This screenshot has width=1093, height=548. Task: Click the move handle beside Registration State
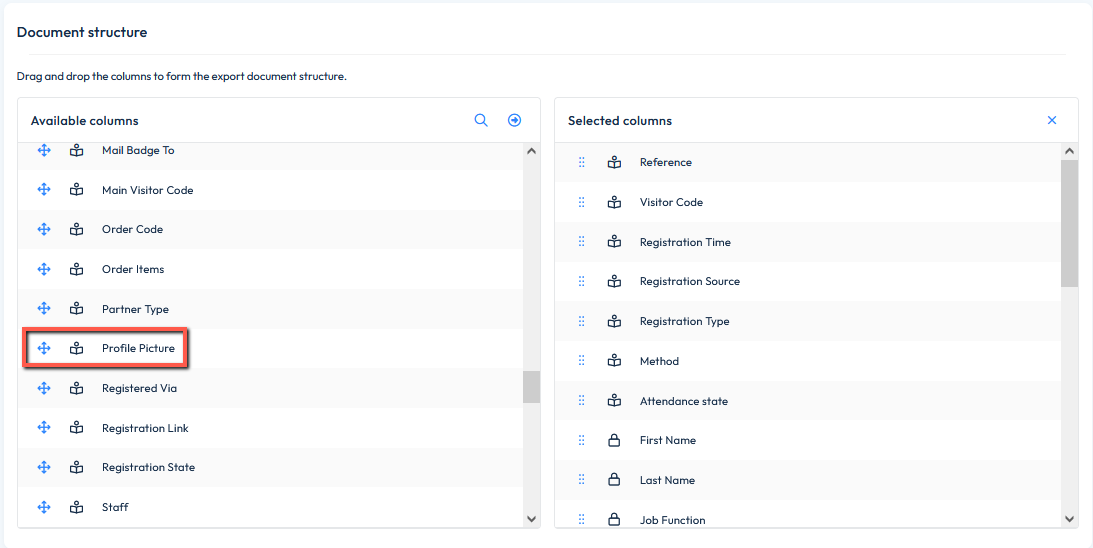click(x=44, y=467)
